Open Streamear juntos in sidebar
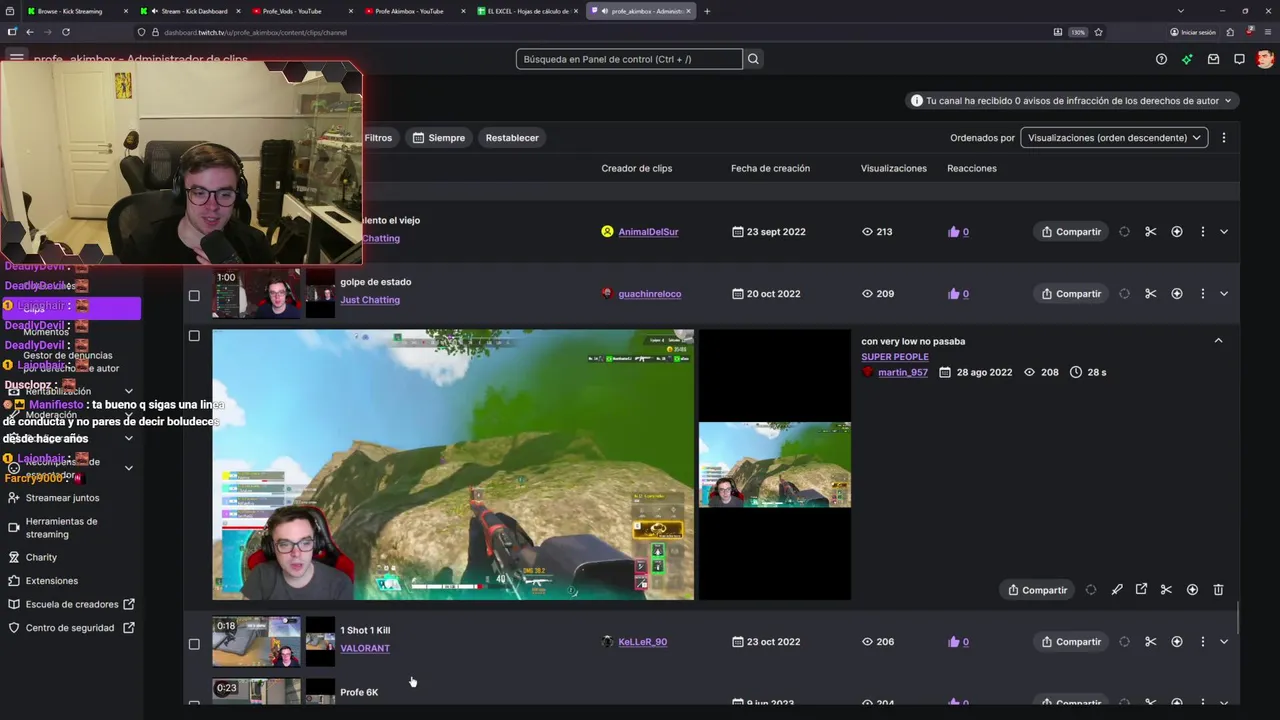 [62, 498]
